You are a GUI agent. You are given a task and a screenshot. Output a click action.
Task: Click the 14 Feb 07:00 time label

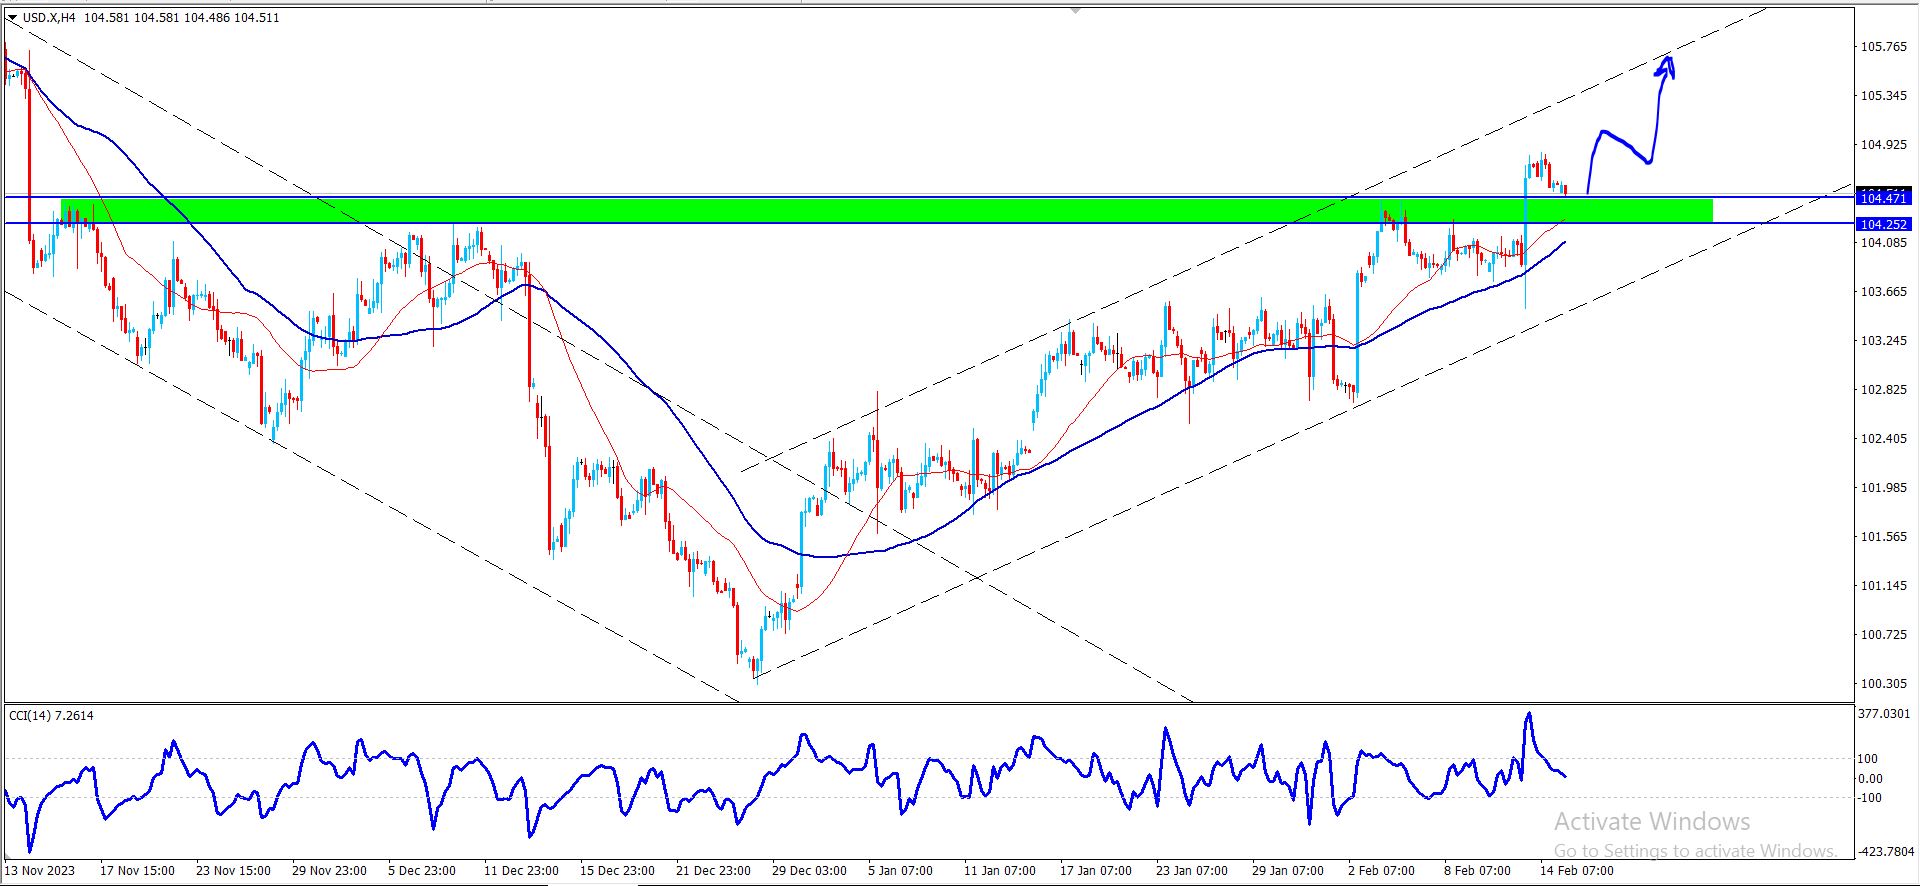click(x=1577, y=871)
